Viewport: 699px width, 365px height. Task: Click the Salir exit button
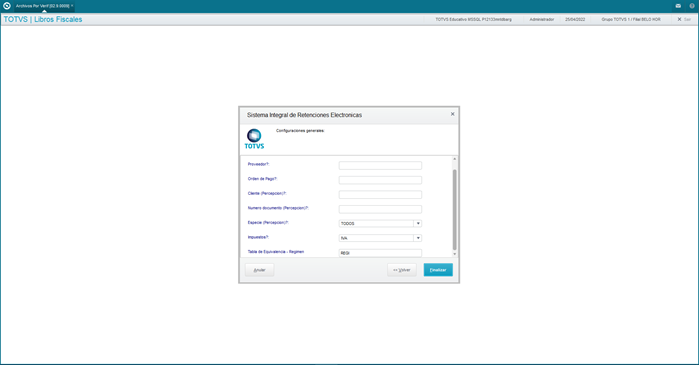[684, 20]
